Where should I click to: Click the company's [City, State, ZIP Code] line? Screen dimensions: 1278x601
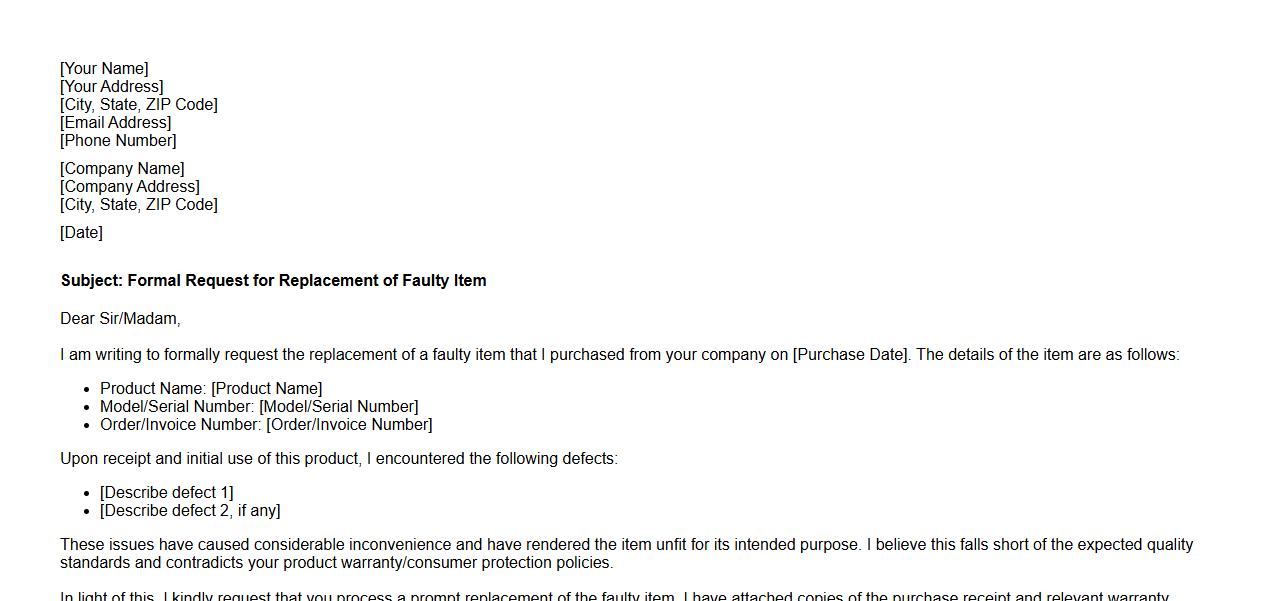(x=138, y=205)
